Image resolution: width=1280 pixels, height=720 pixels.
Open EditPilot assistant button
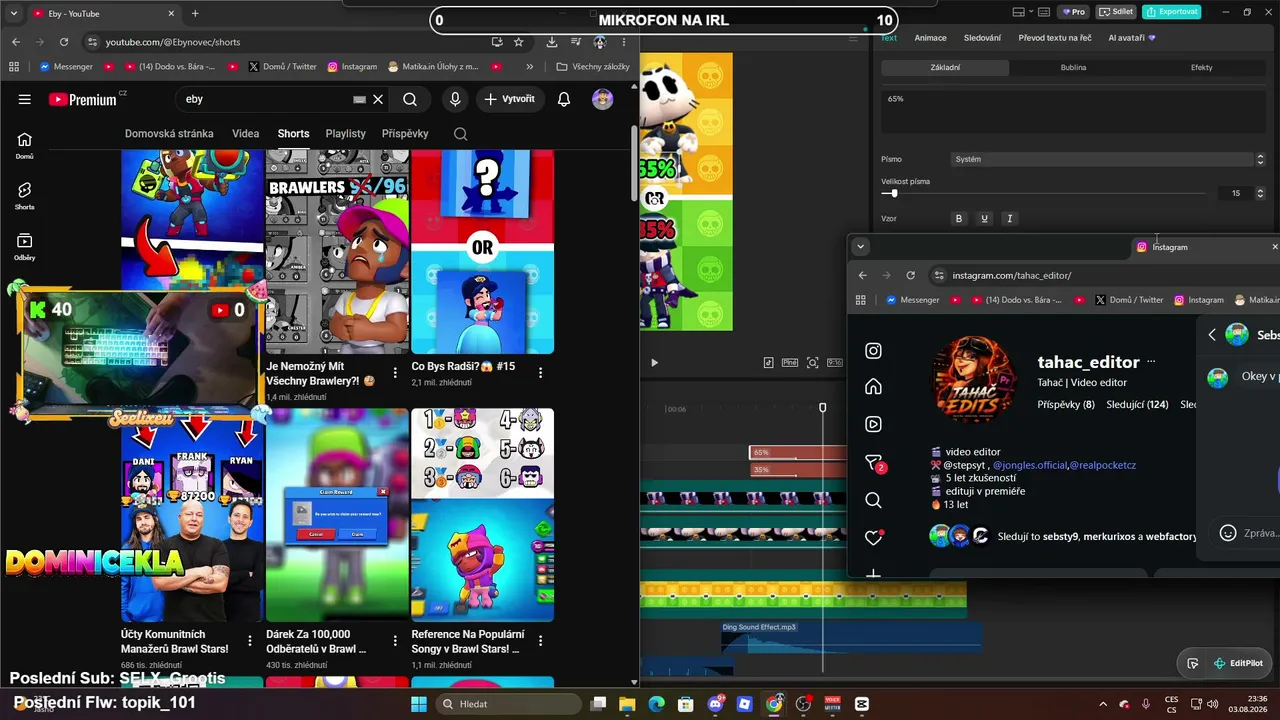point(1238,663)
